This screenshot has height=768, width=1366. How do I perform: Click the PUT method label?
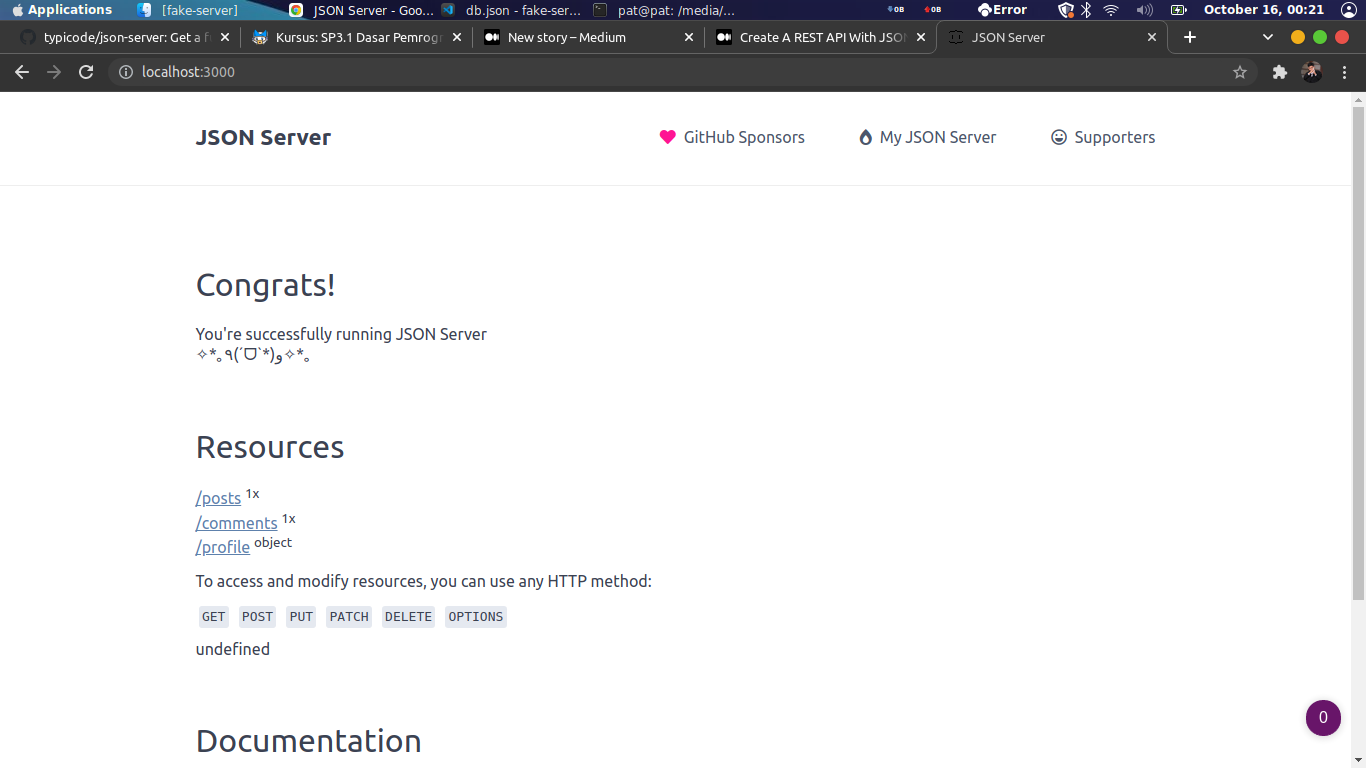(x=301, y=617)
